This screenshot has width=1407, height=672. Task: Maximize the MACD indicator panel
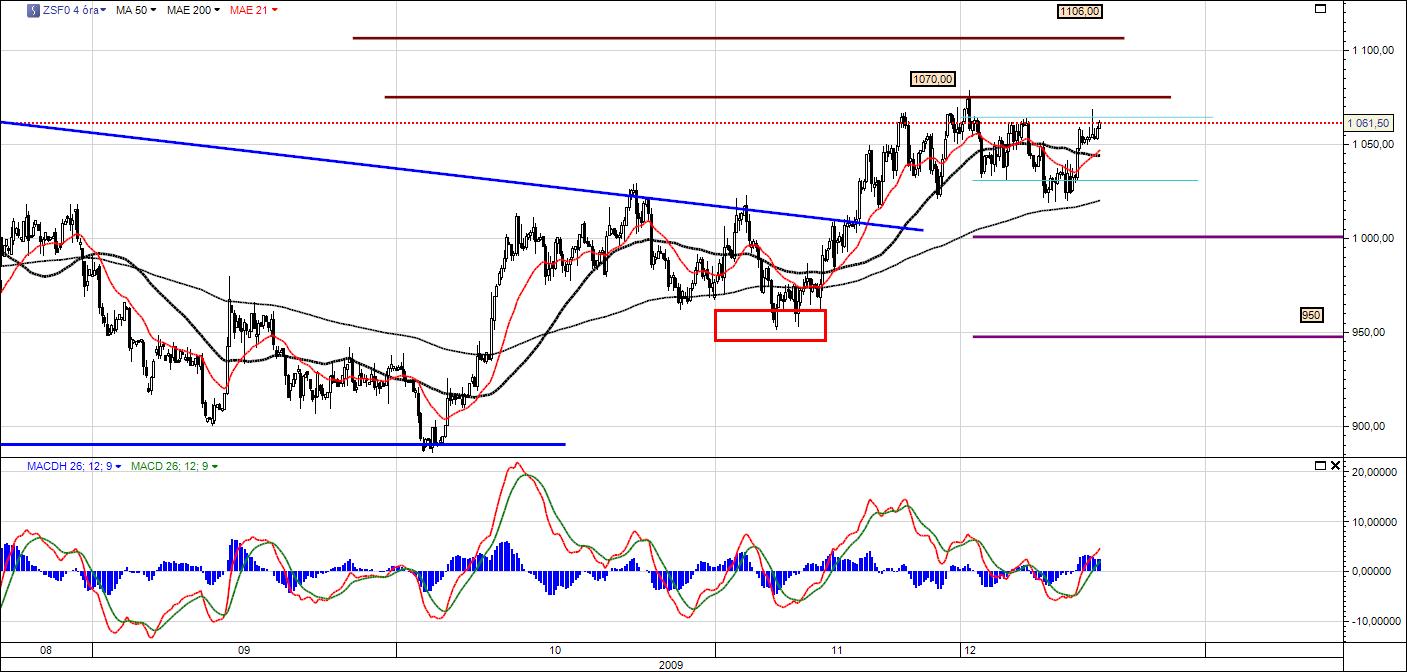tap(1319, 465)
